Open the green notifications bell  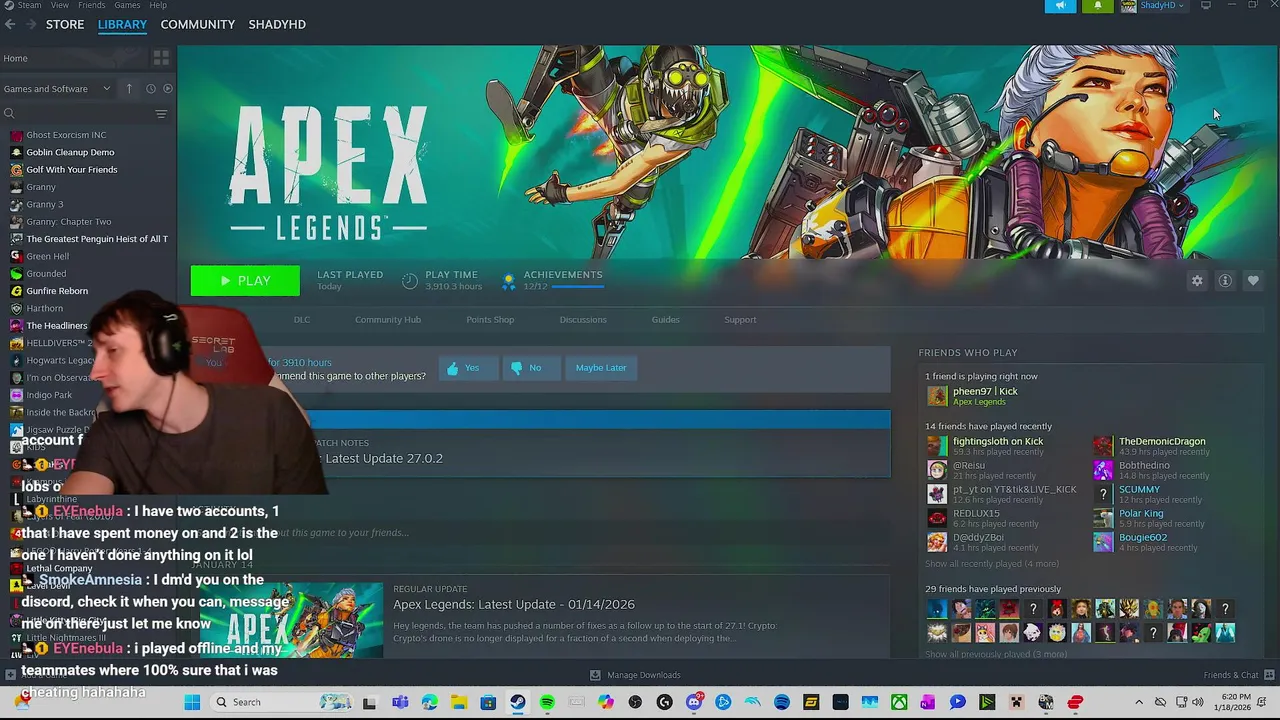coord(1098,6)
